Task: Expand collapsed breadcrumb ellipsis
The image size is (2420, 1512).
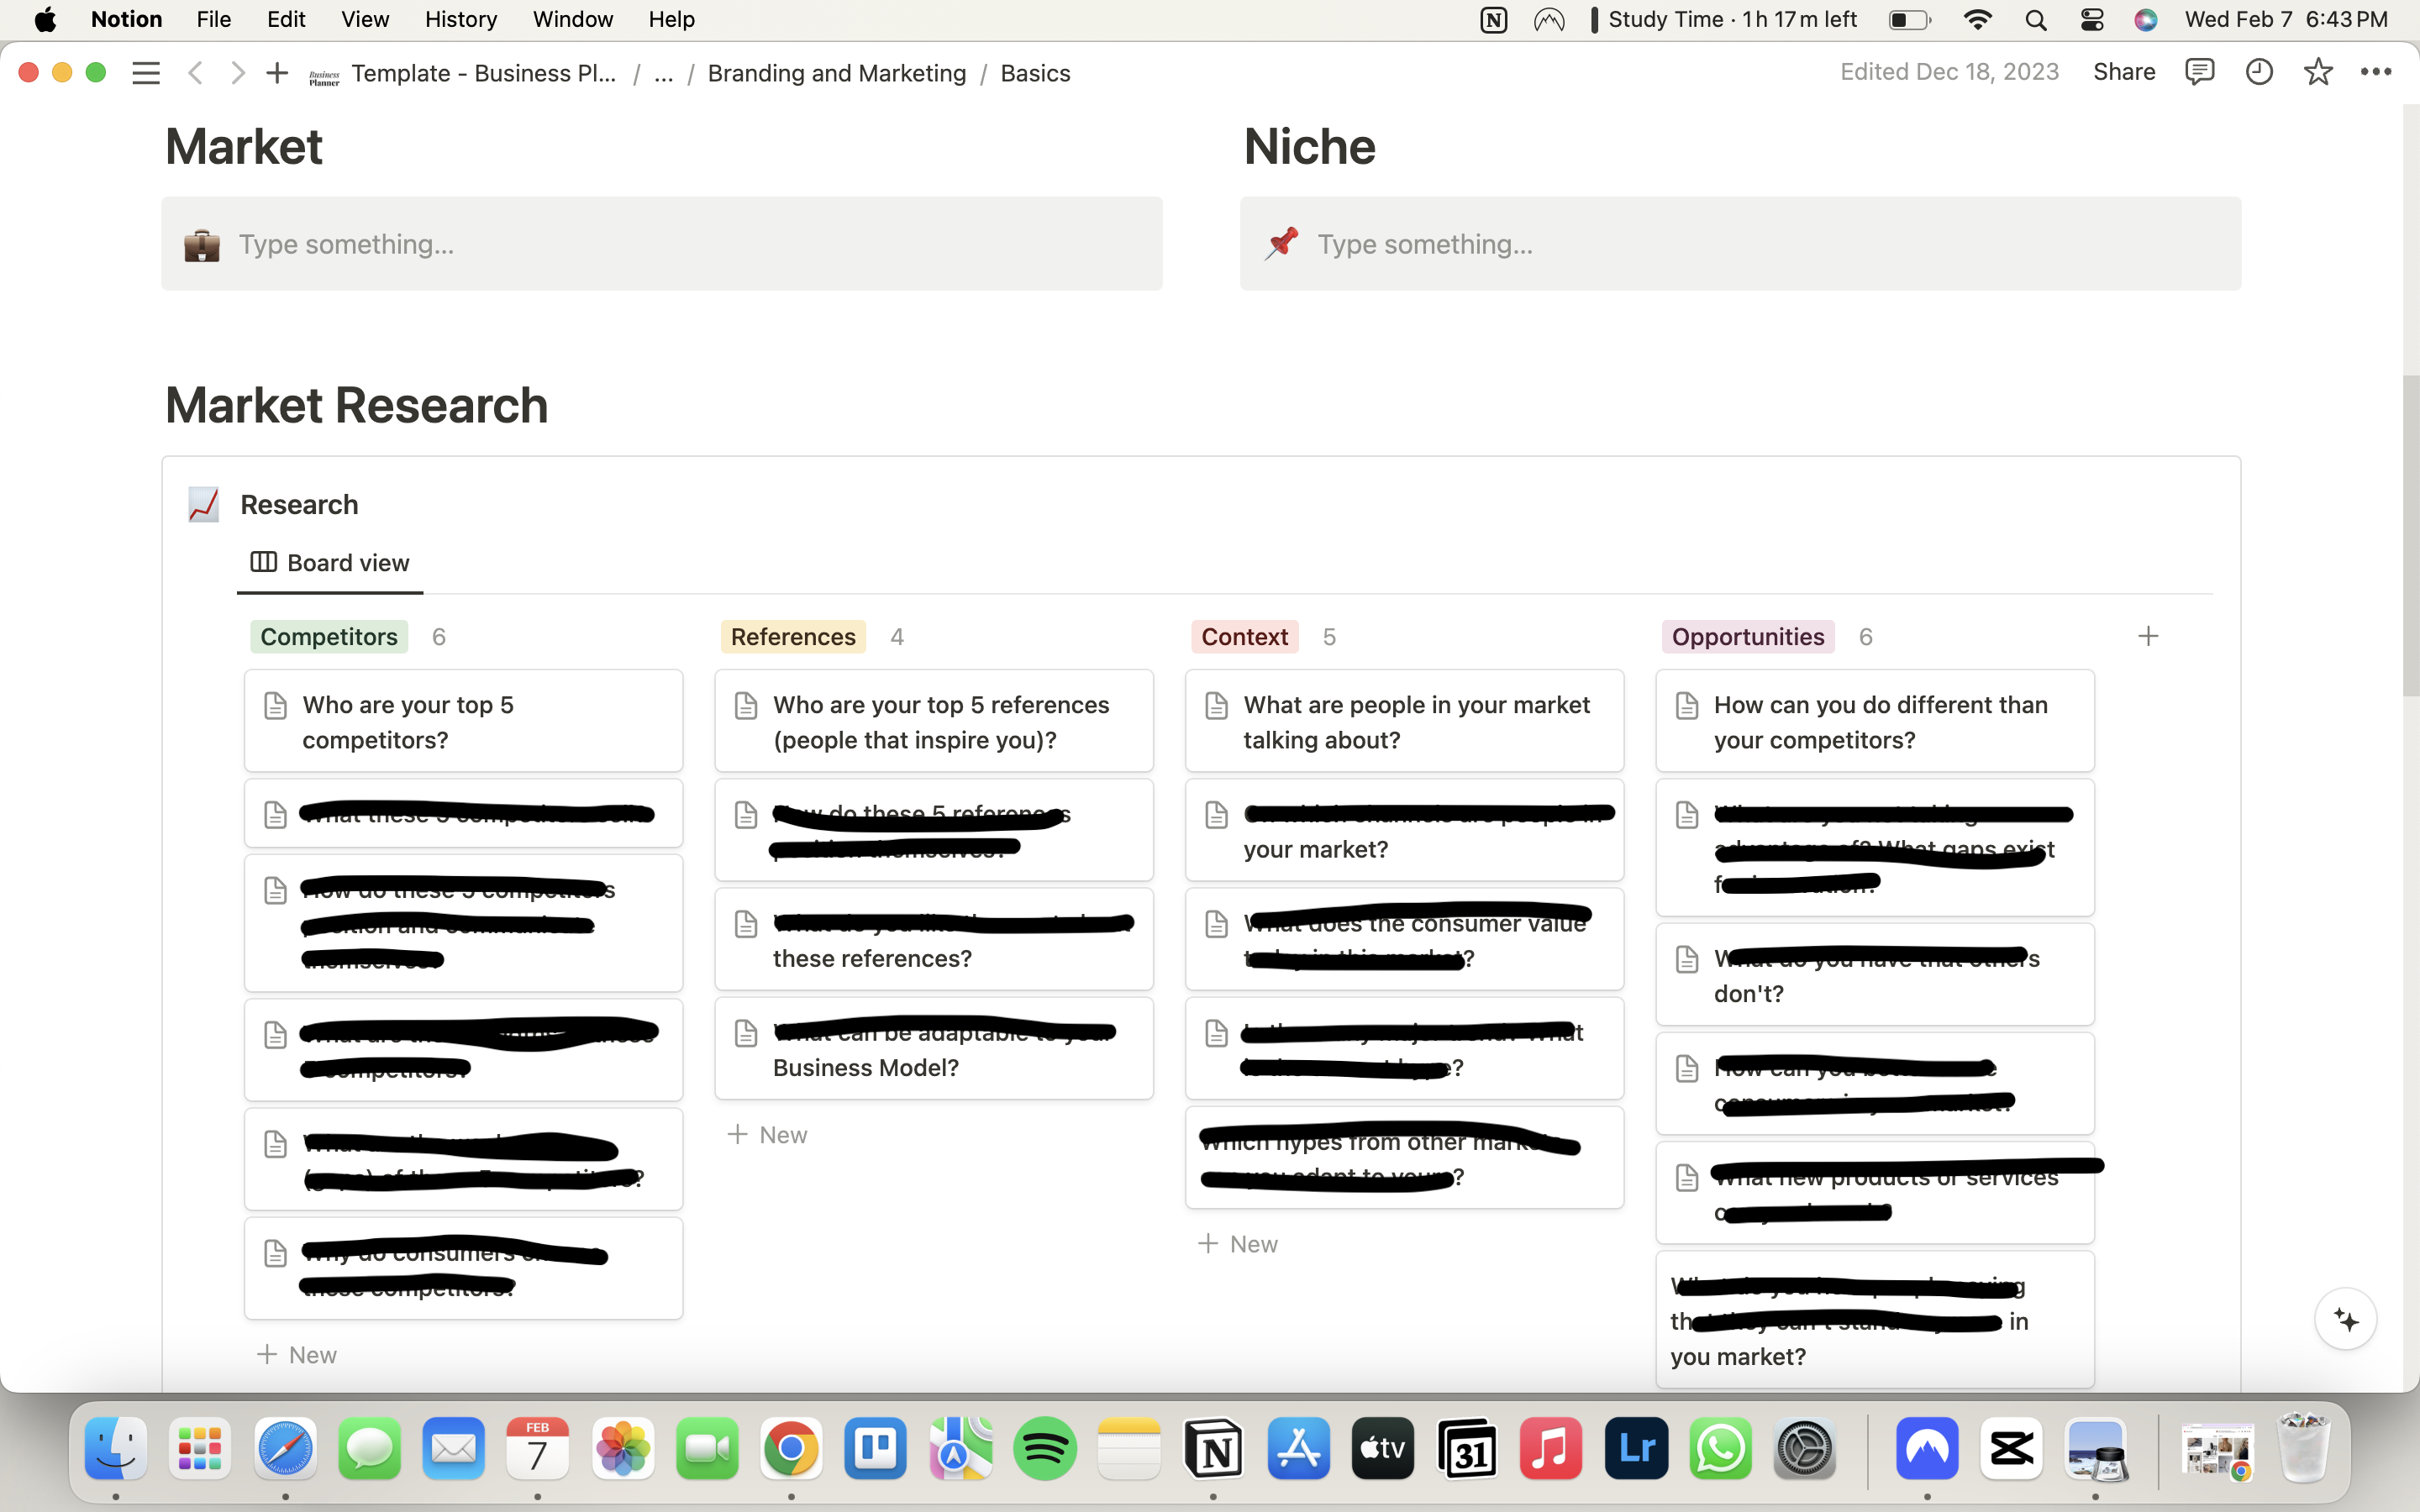Action: [664, 73]
